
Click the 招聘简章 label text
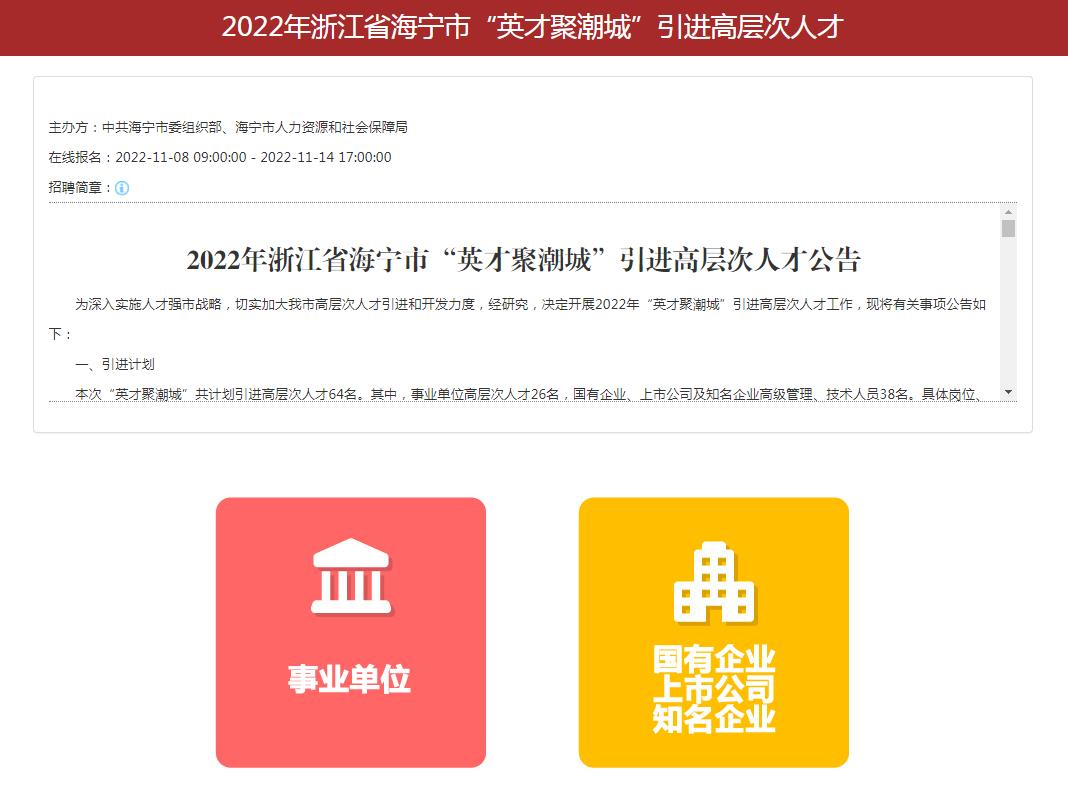80,188
